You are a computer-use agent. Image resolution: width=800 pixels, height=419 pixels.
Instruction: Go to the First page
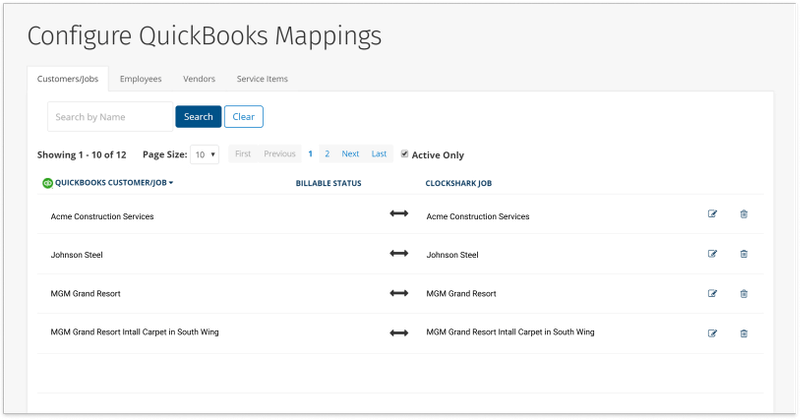(x=243, y=154)
